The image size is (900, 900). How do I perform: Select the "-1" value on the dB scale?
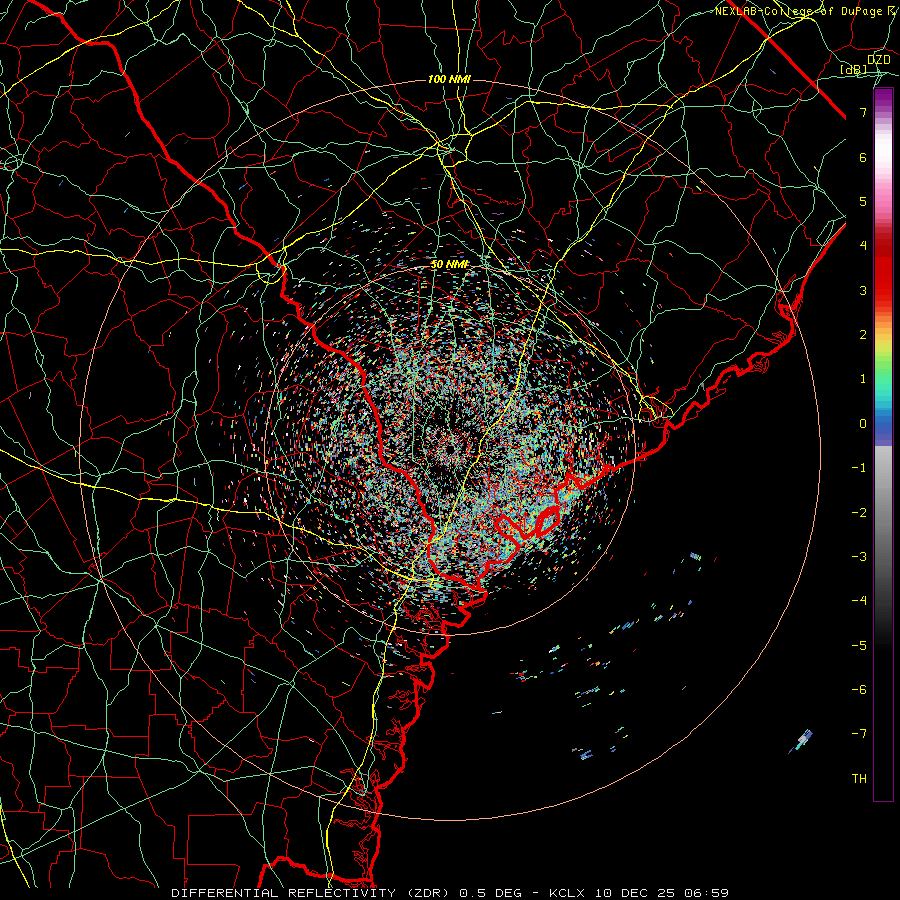pyautogui.click(x=859, y=468)
